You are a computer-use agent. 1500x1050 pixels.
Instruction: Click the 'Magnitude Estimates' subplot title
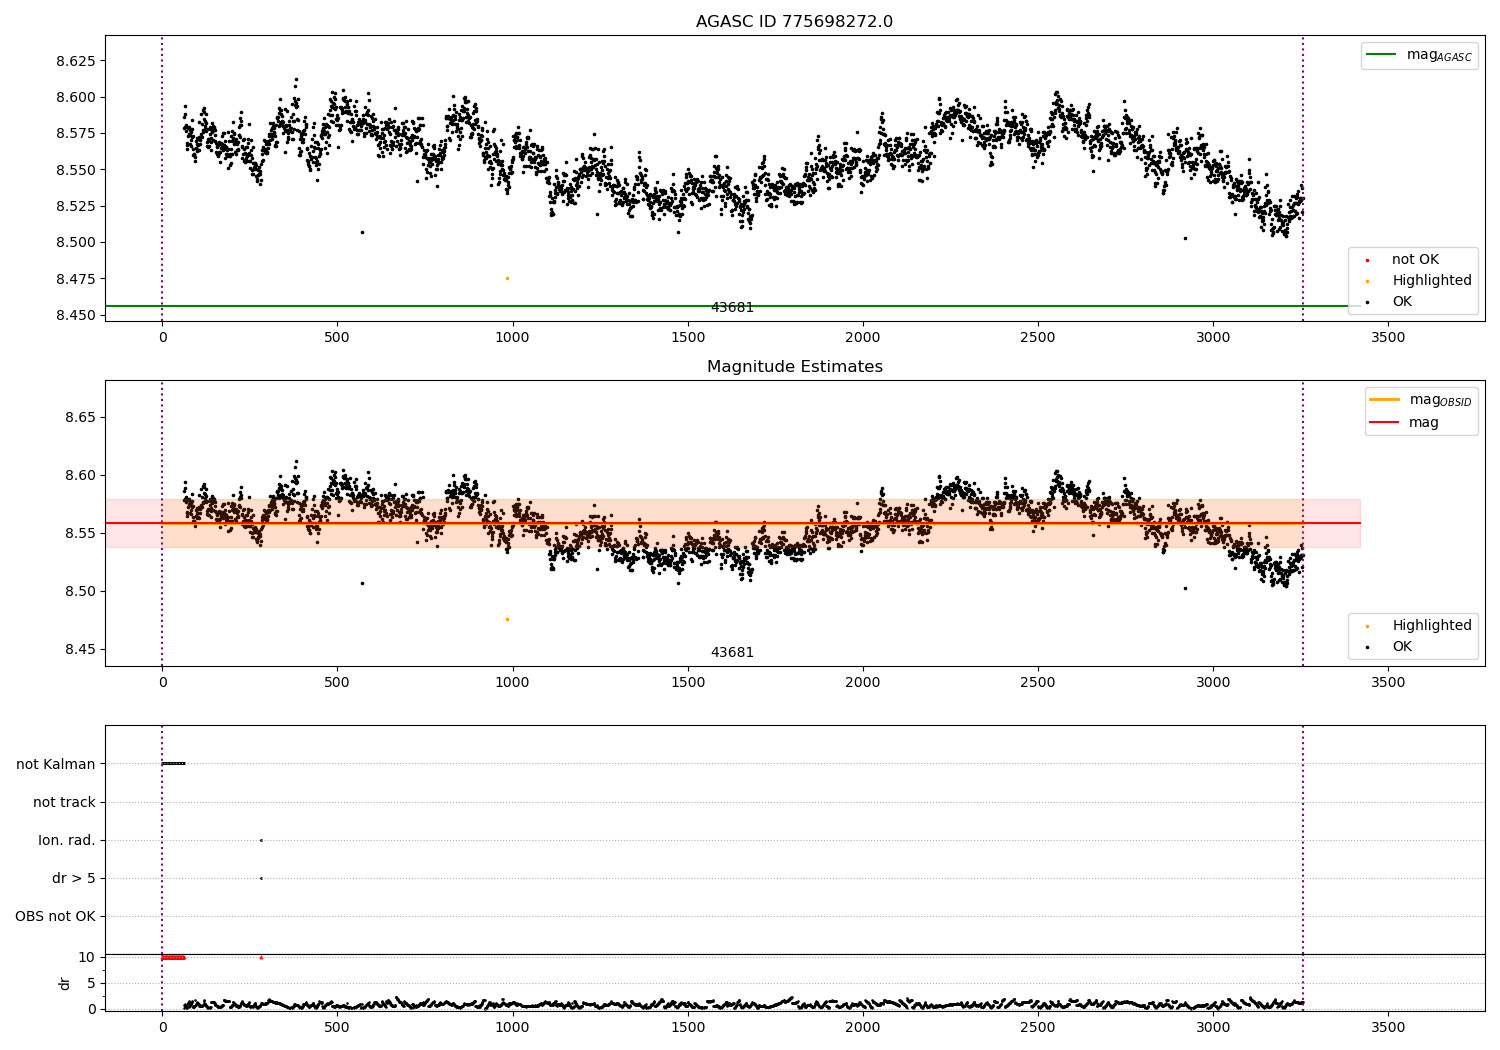tap(794, 367)
